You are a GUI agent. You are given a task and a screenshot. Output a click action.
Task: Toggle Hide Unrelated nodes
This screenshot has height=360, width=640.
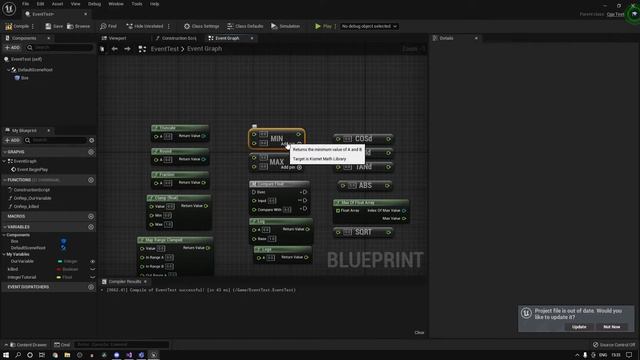point(144,26)
